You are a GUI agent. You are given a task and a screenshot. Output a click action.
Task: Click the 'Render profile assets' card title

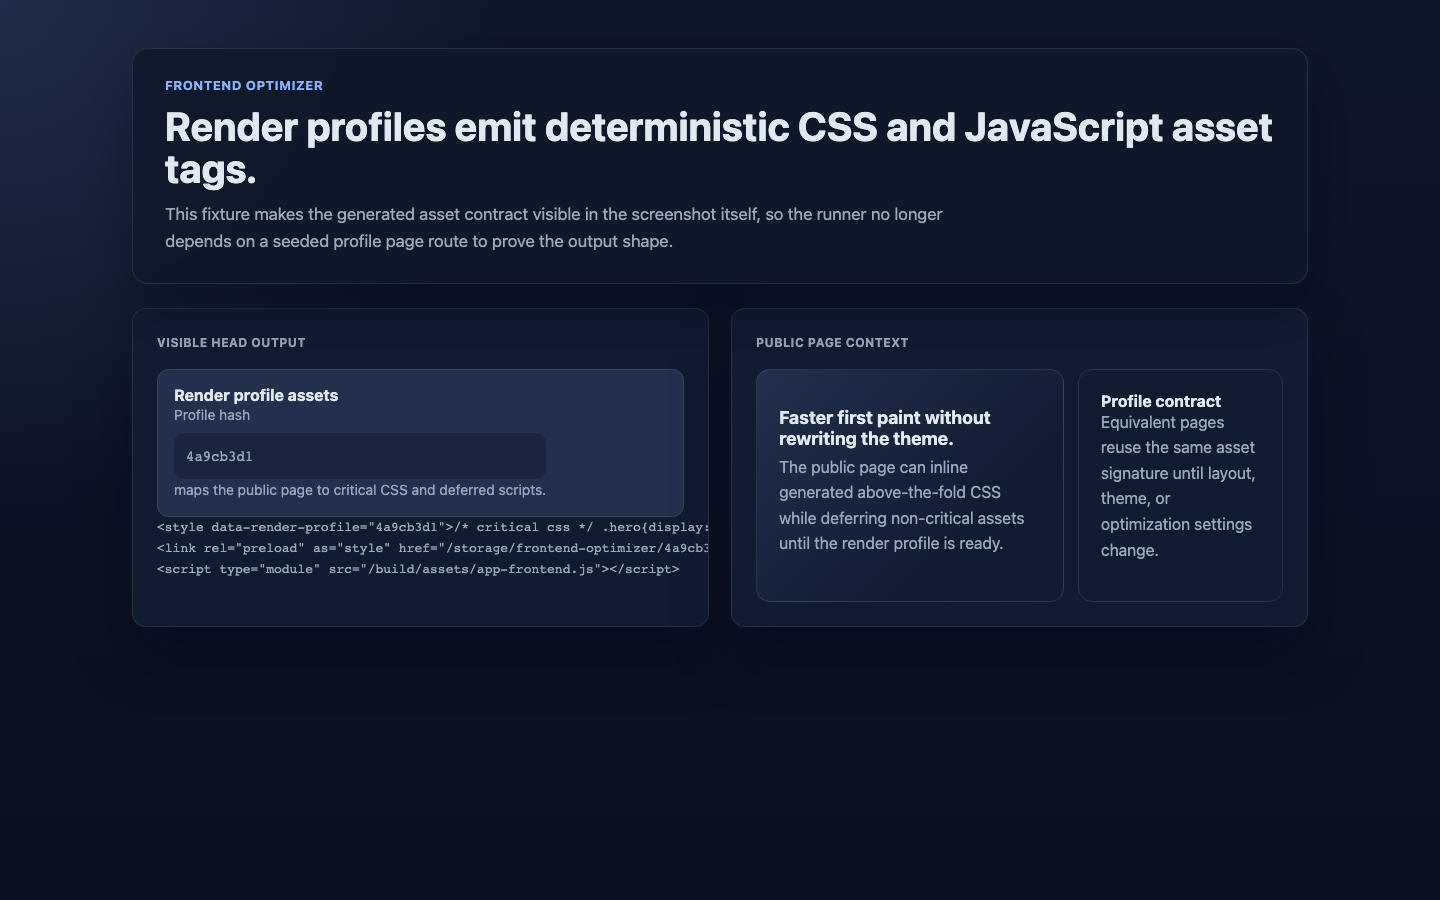coord(256,395)
